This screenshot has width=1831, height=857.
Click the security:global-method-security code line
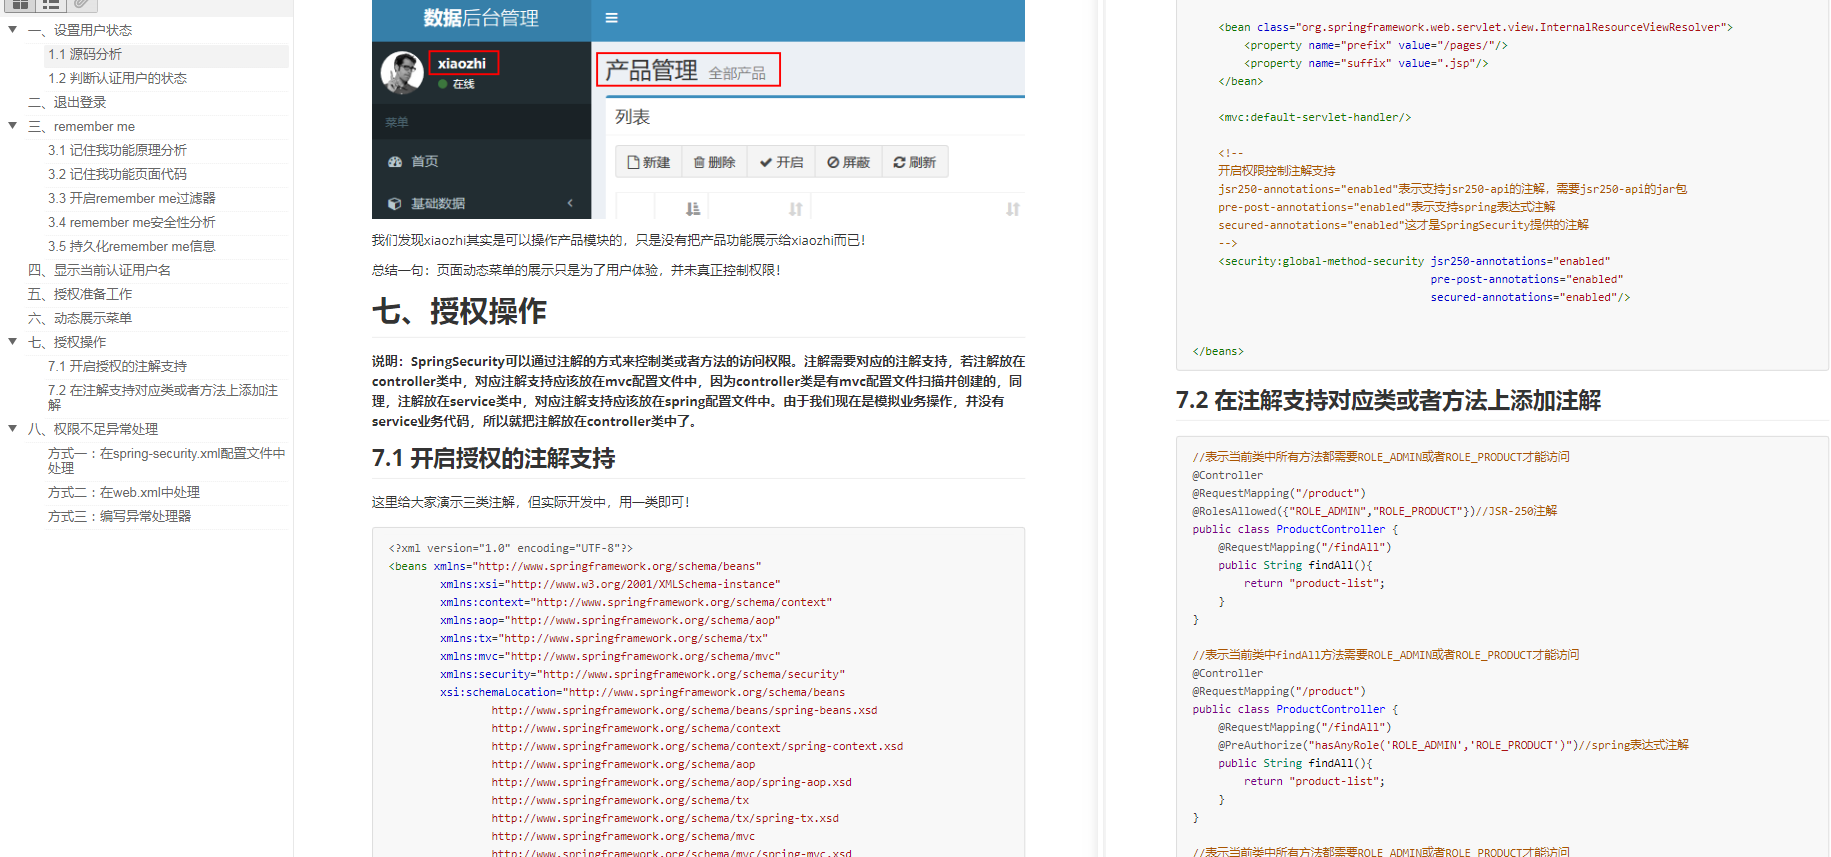(1414, 261)
